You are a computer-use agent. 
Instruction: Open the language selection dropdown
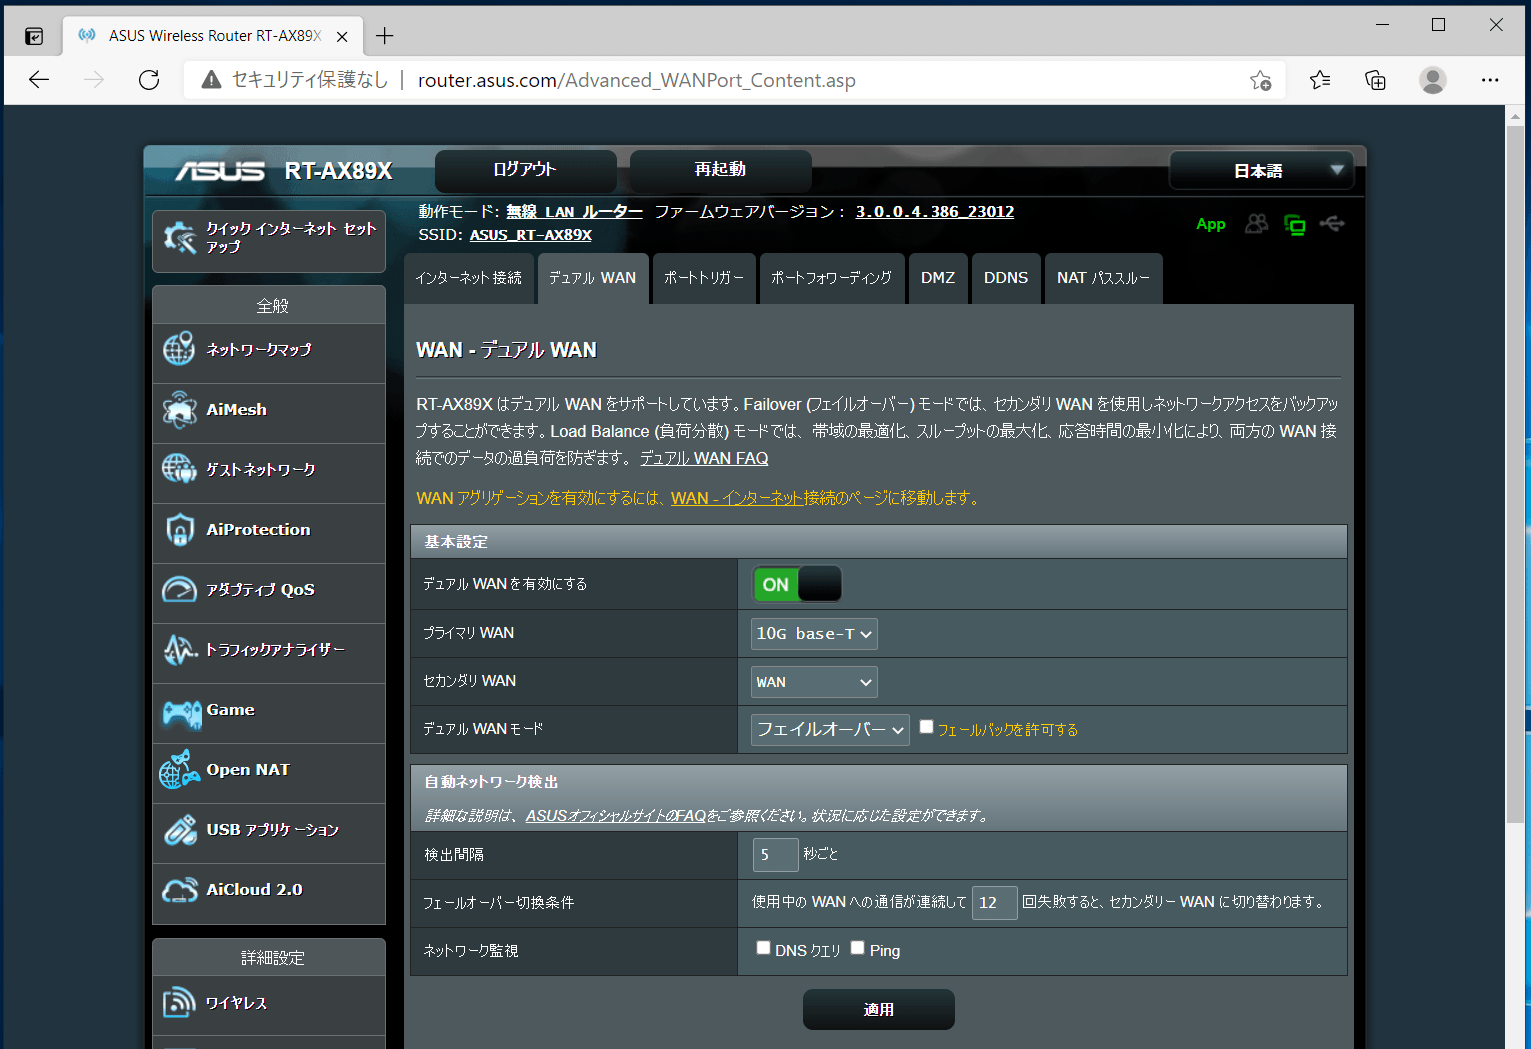[1262, 171]
